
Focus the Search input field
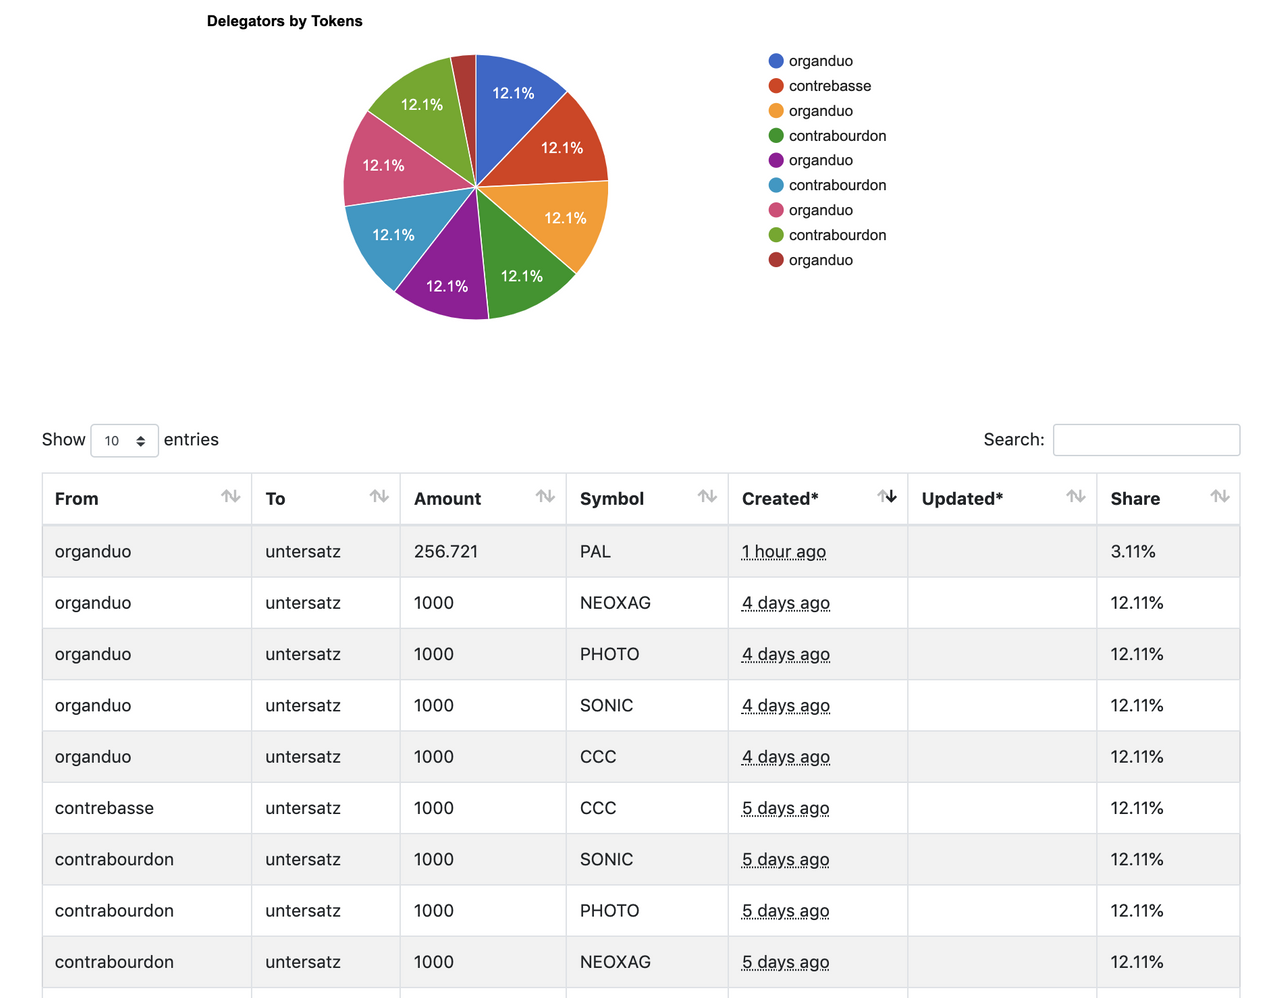tap(1146, 440)
